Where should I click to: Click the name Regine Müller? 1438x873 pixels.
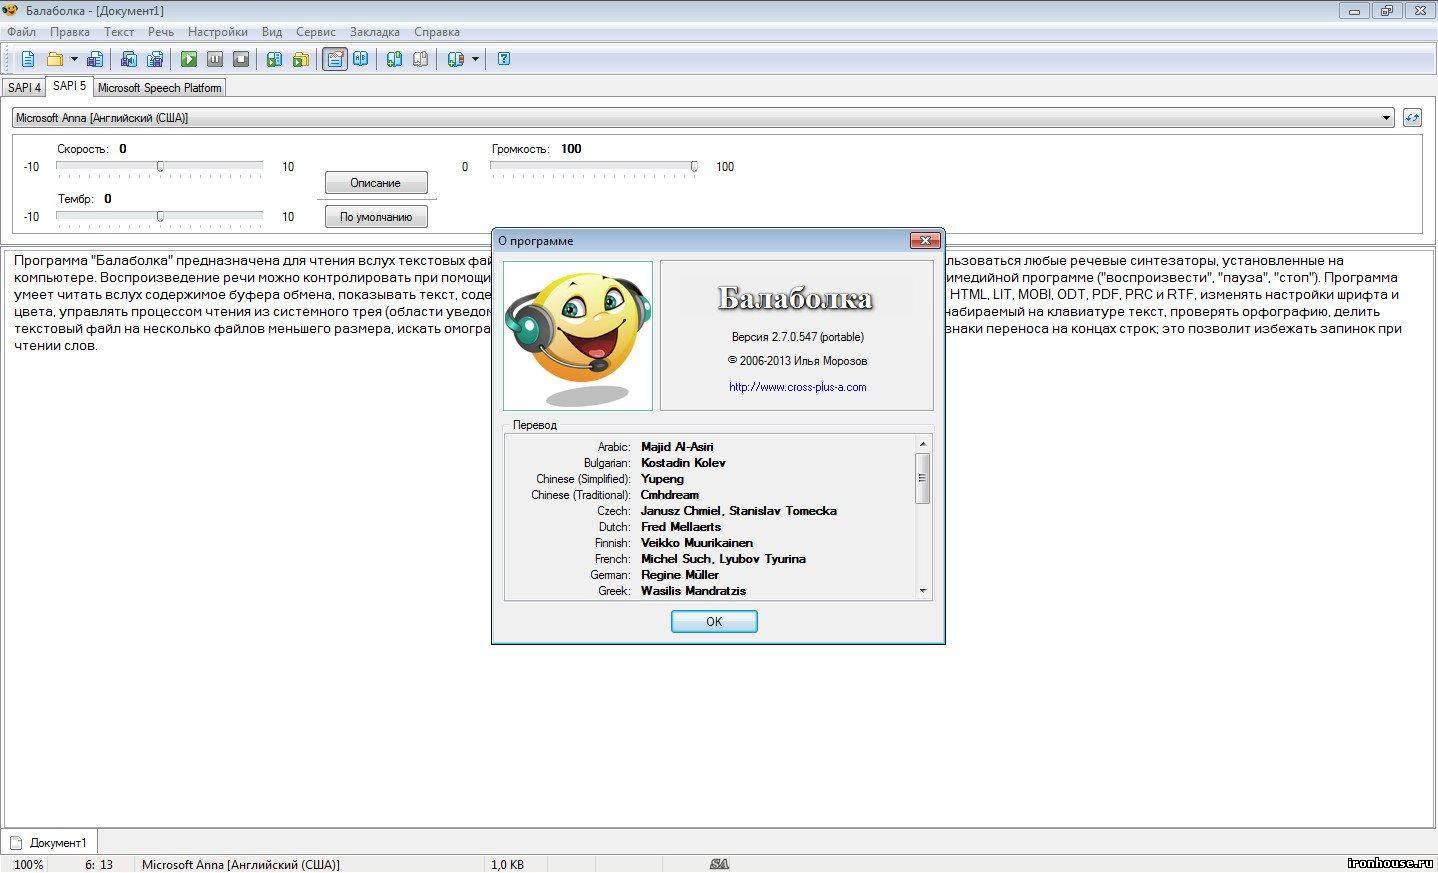tap(680, 575)
